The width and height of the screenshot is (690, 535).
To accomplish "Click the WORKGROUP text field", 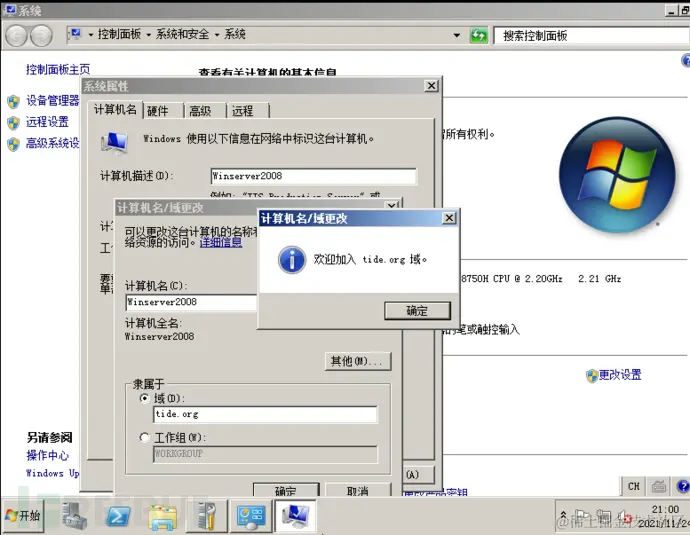I will pos(265,454).
